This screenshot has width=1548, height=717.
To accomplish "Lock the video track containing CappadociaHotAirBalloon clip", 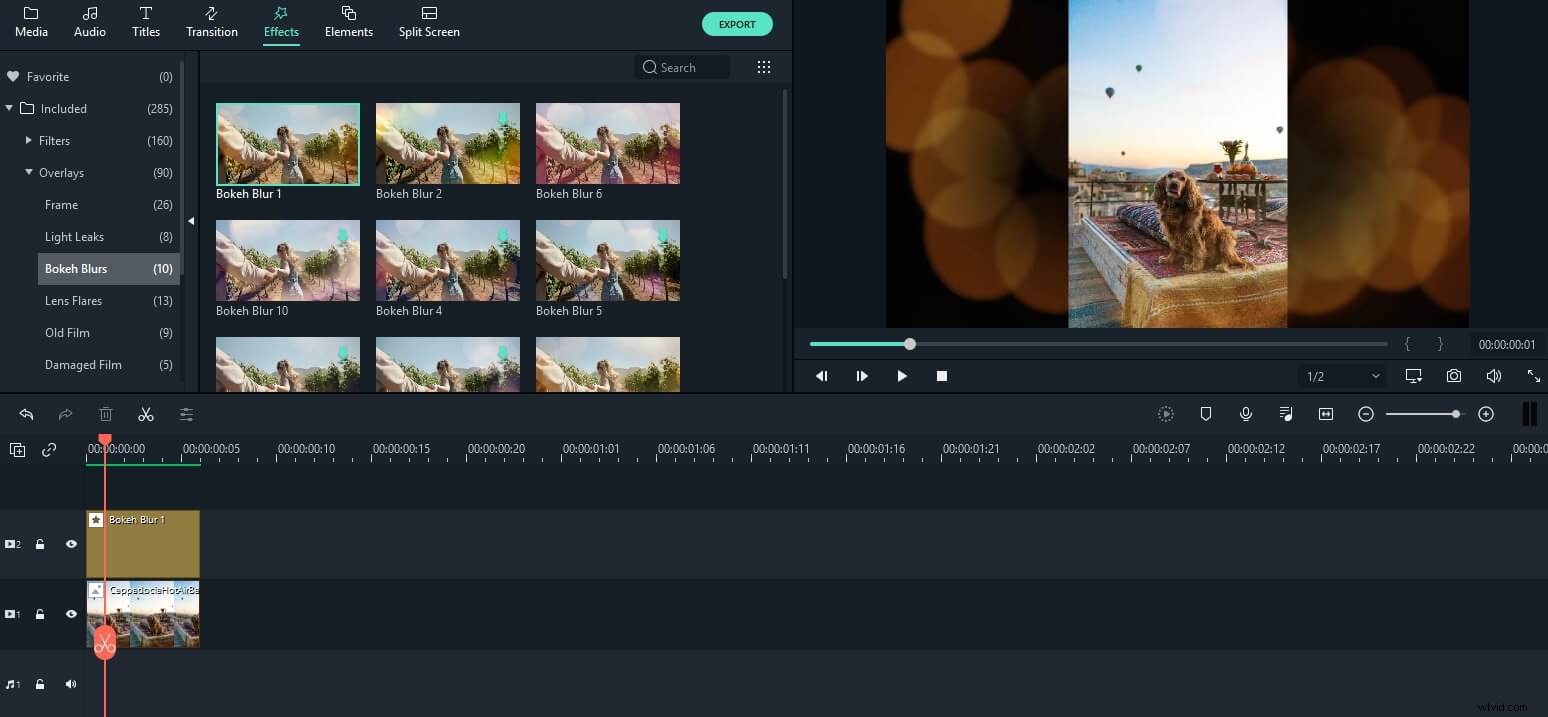I will (40, 614).
